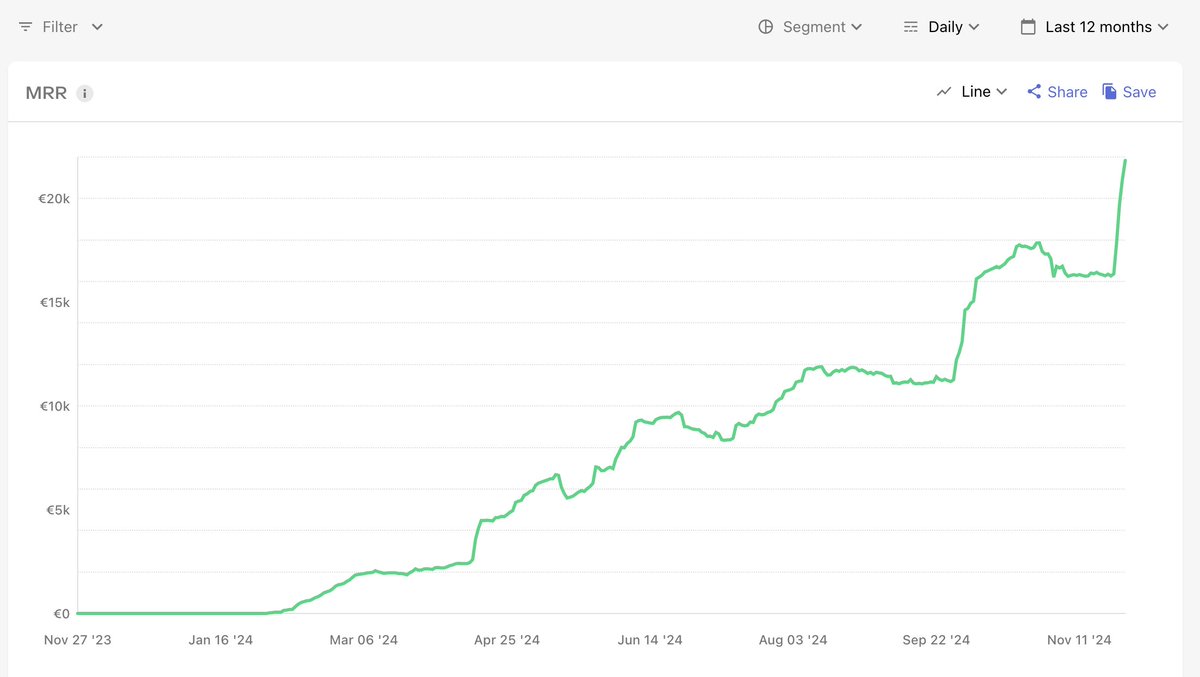
Task: Click the Nov 11 '24 date label
Action: click(x=1079, y=640)
